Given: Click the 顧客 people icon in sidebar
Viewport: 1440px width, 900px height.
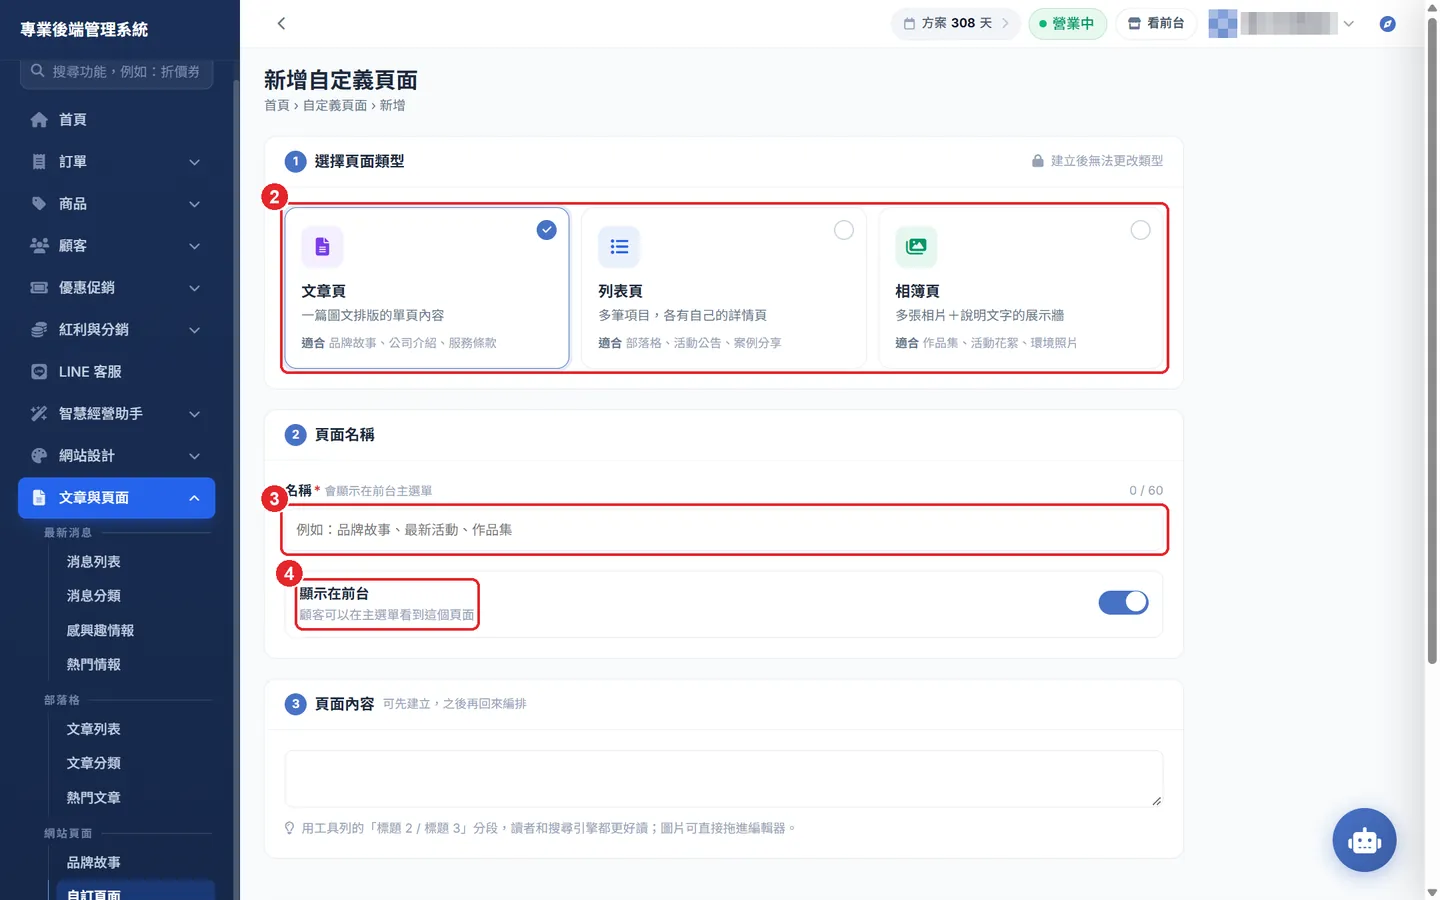Looking at the screenshot, I should (39, 246).
